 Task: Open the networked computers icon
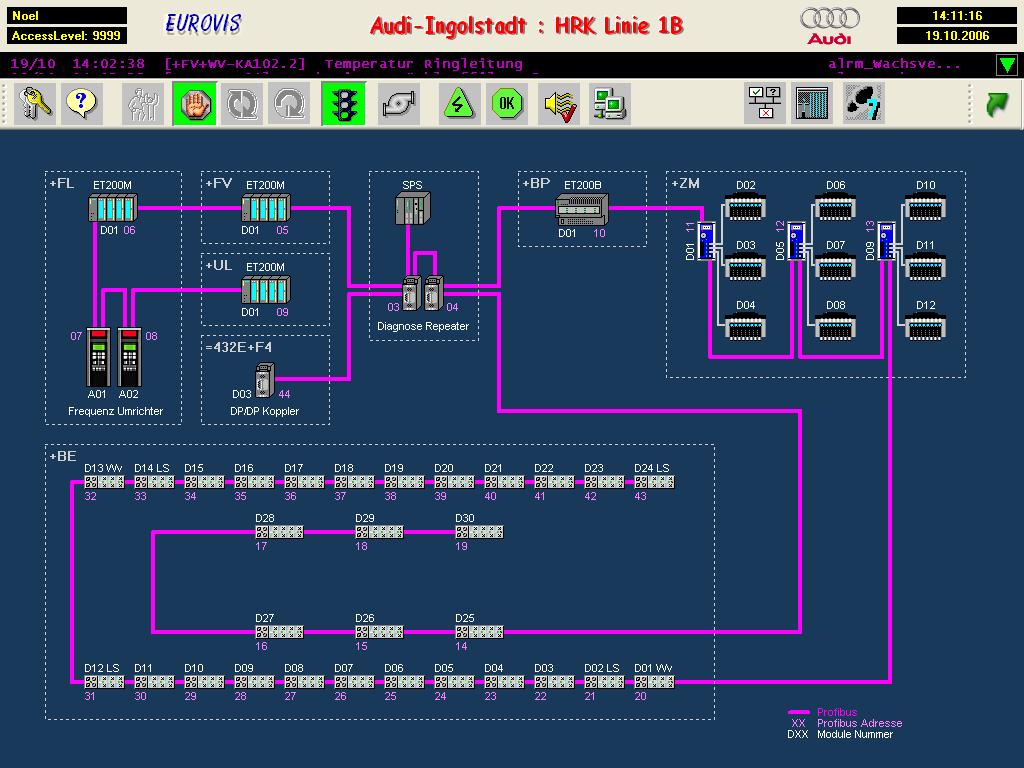coord(609,103)
